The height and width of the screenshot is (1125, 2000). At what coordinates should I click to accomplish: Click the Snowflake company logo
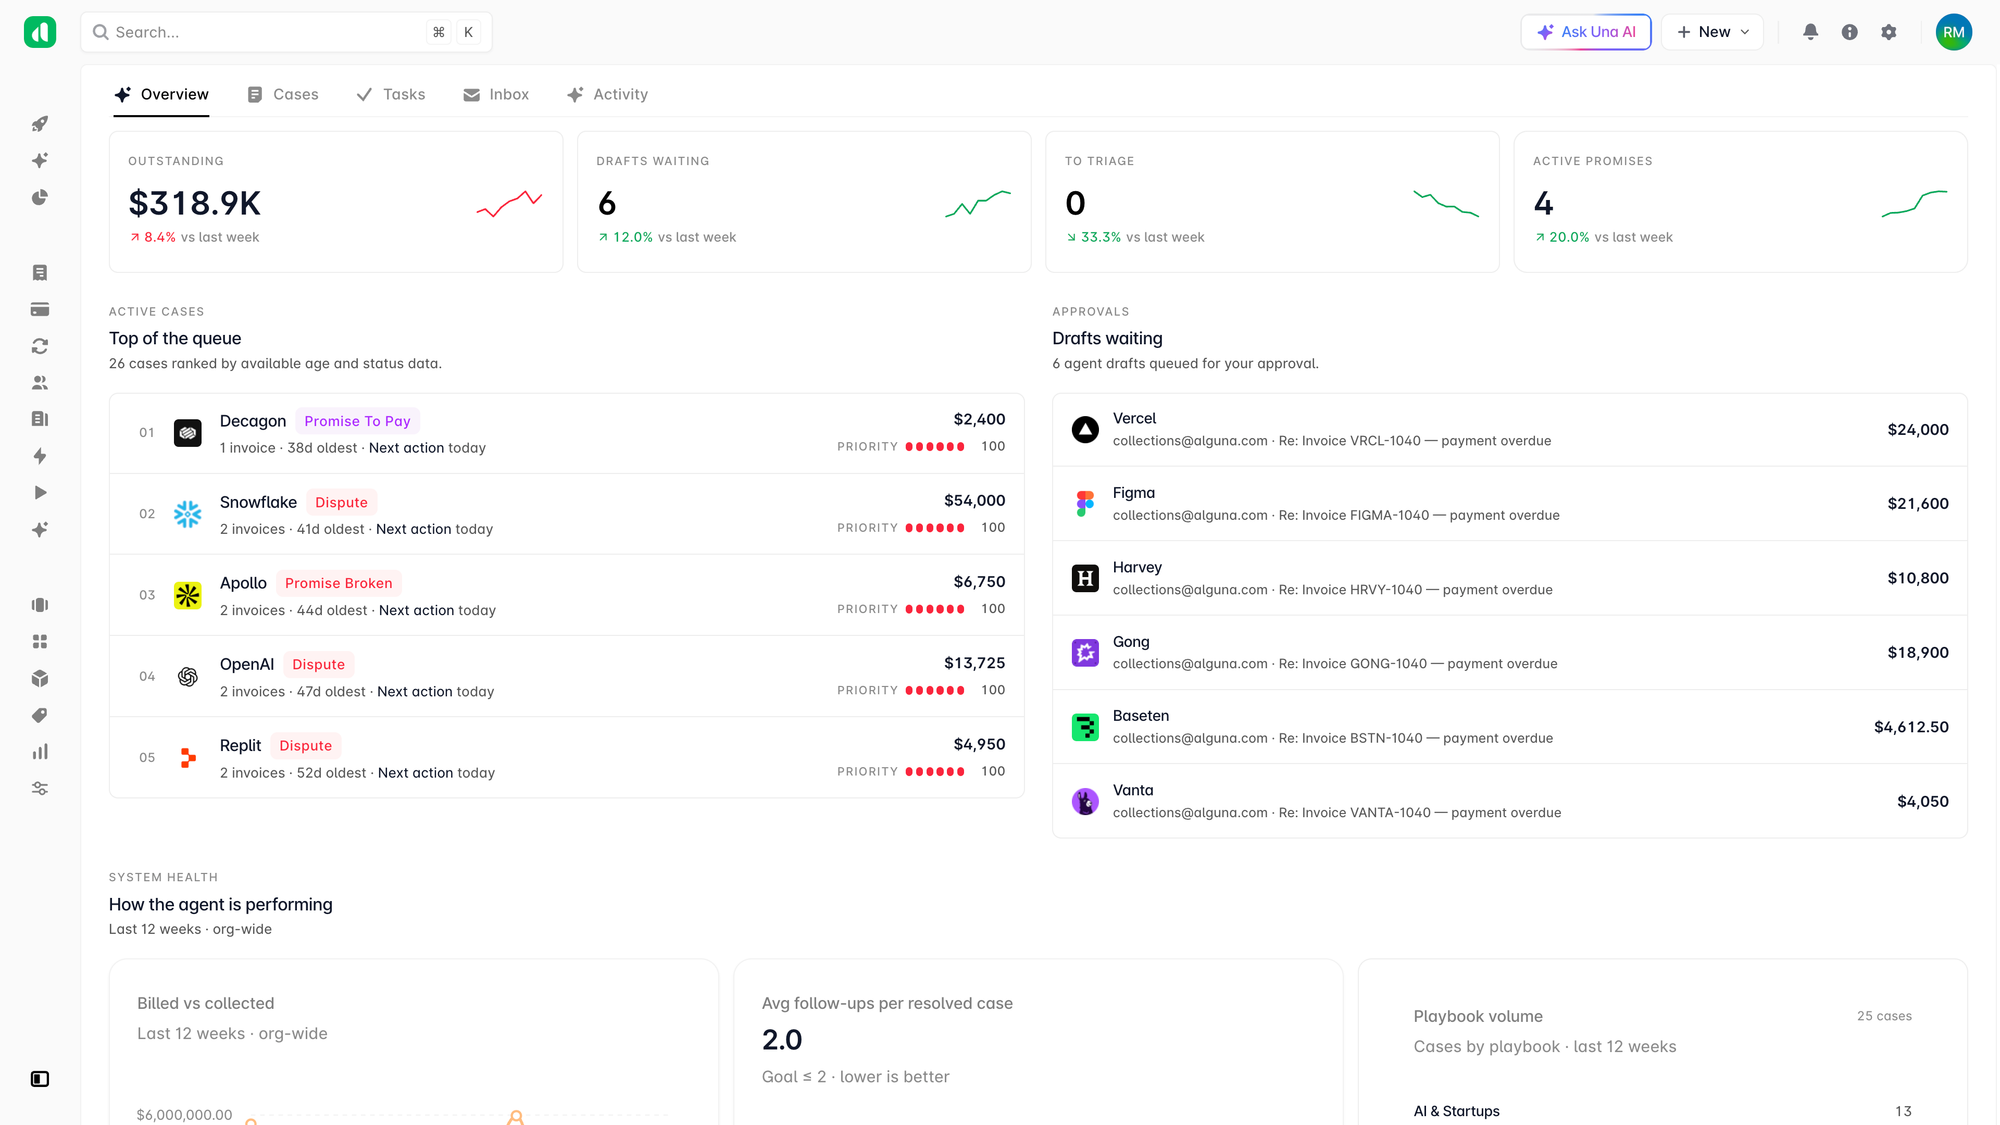[188, 514]
